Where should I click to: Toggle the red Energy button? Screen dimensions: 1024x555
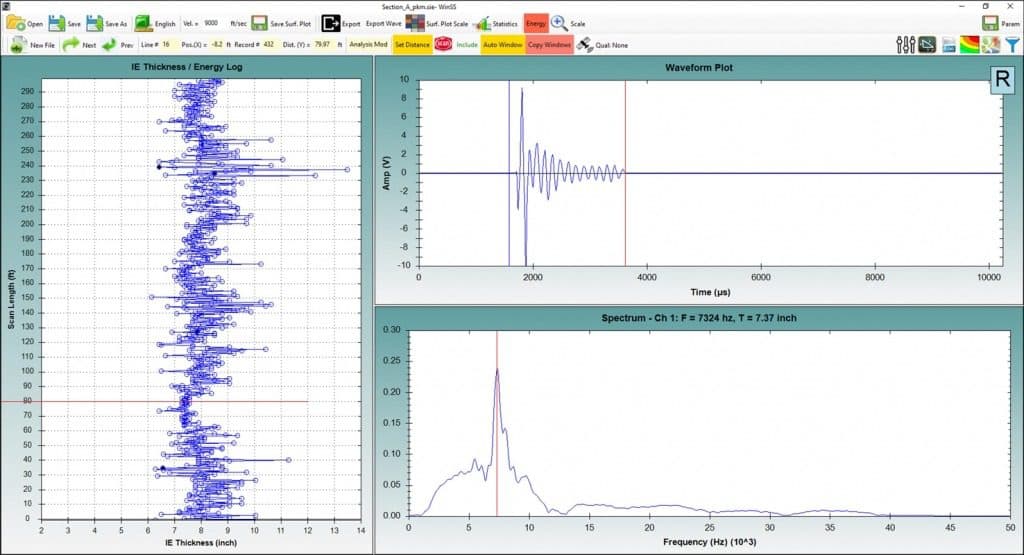(535, 23)
